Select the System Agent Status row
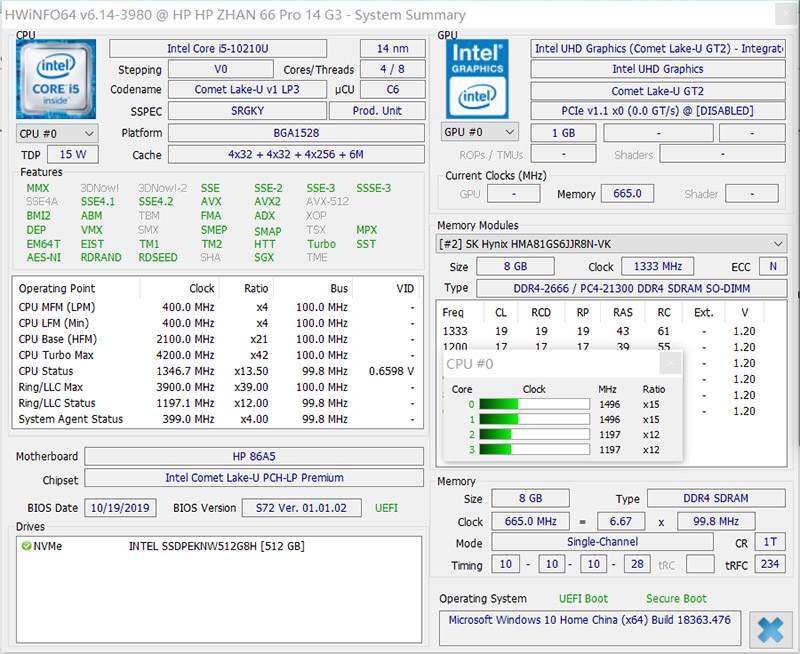Image resolution: width=800 pixels, height=654 pixels. pyautogui.click(x=217, y=419)
